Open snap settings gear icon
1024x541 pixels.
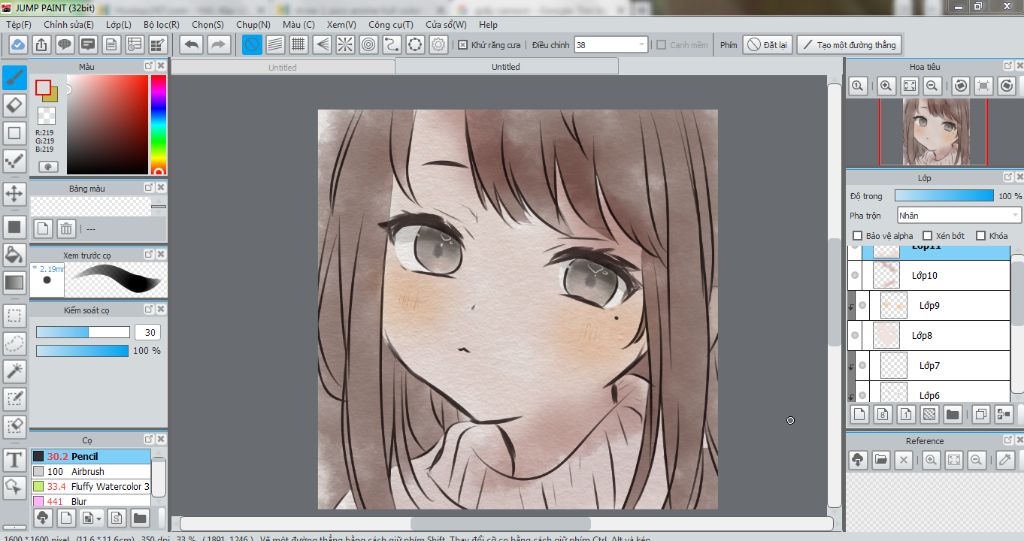coord(439,45)
